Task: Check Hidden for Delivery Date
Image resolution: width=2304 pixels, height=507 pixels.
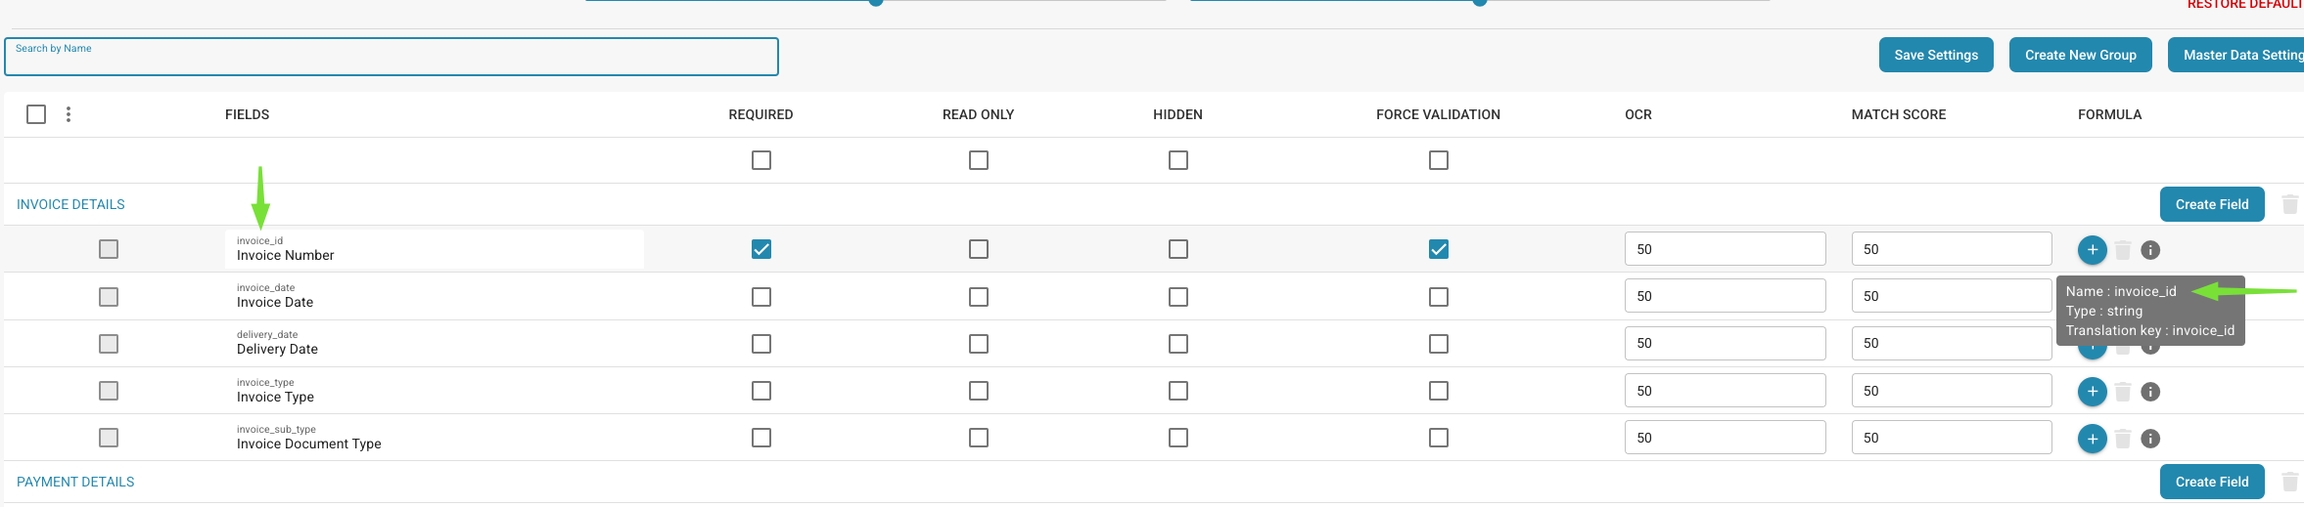Action: click(x=1178, y=344)
